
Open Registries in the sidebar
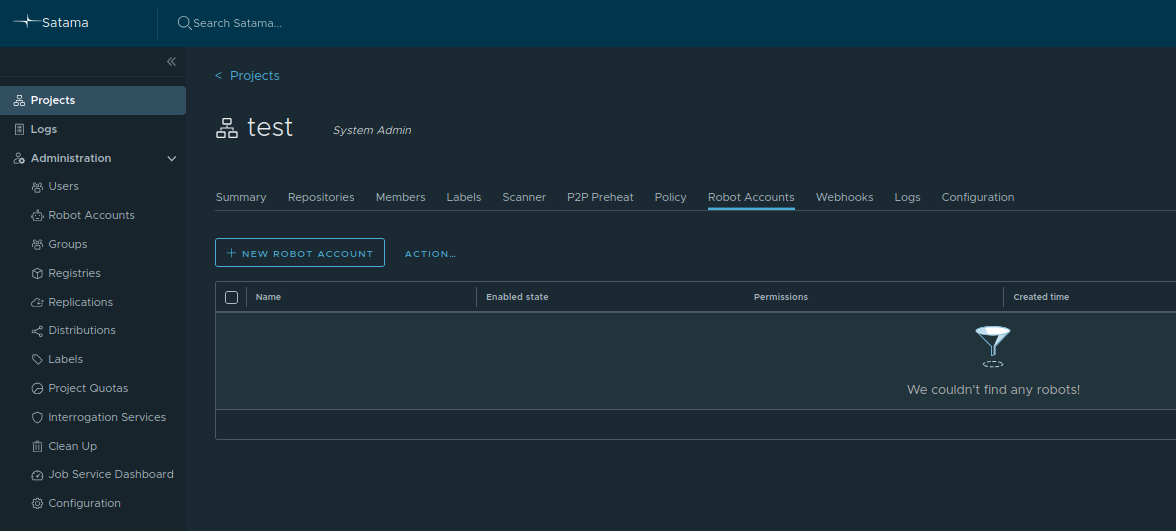tap(74, 274)
